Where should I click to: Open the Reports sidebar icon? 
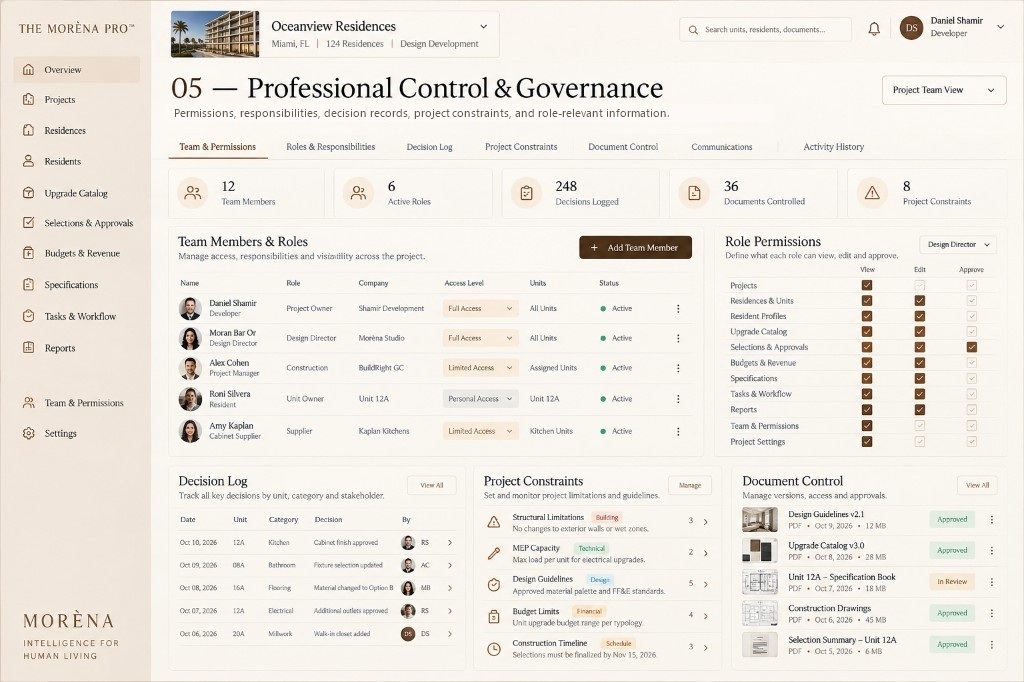pos(28,348)
